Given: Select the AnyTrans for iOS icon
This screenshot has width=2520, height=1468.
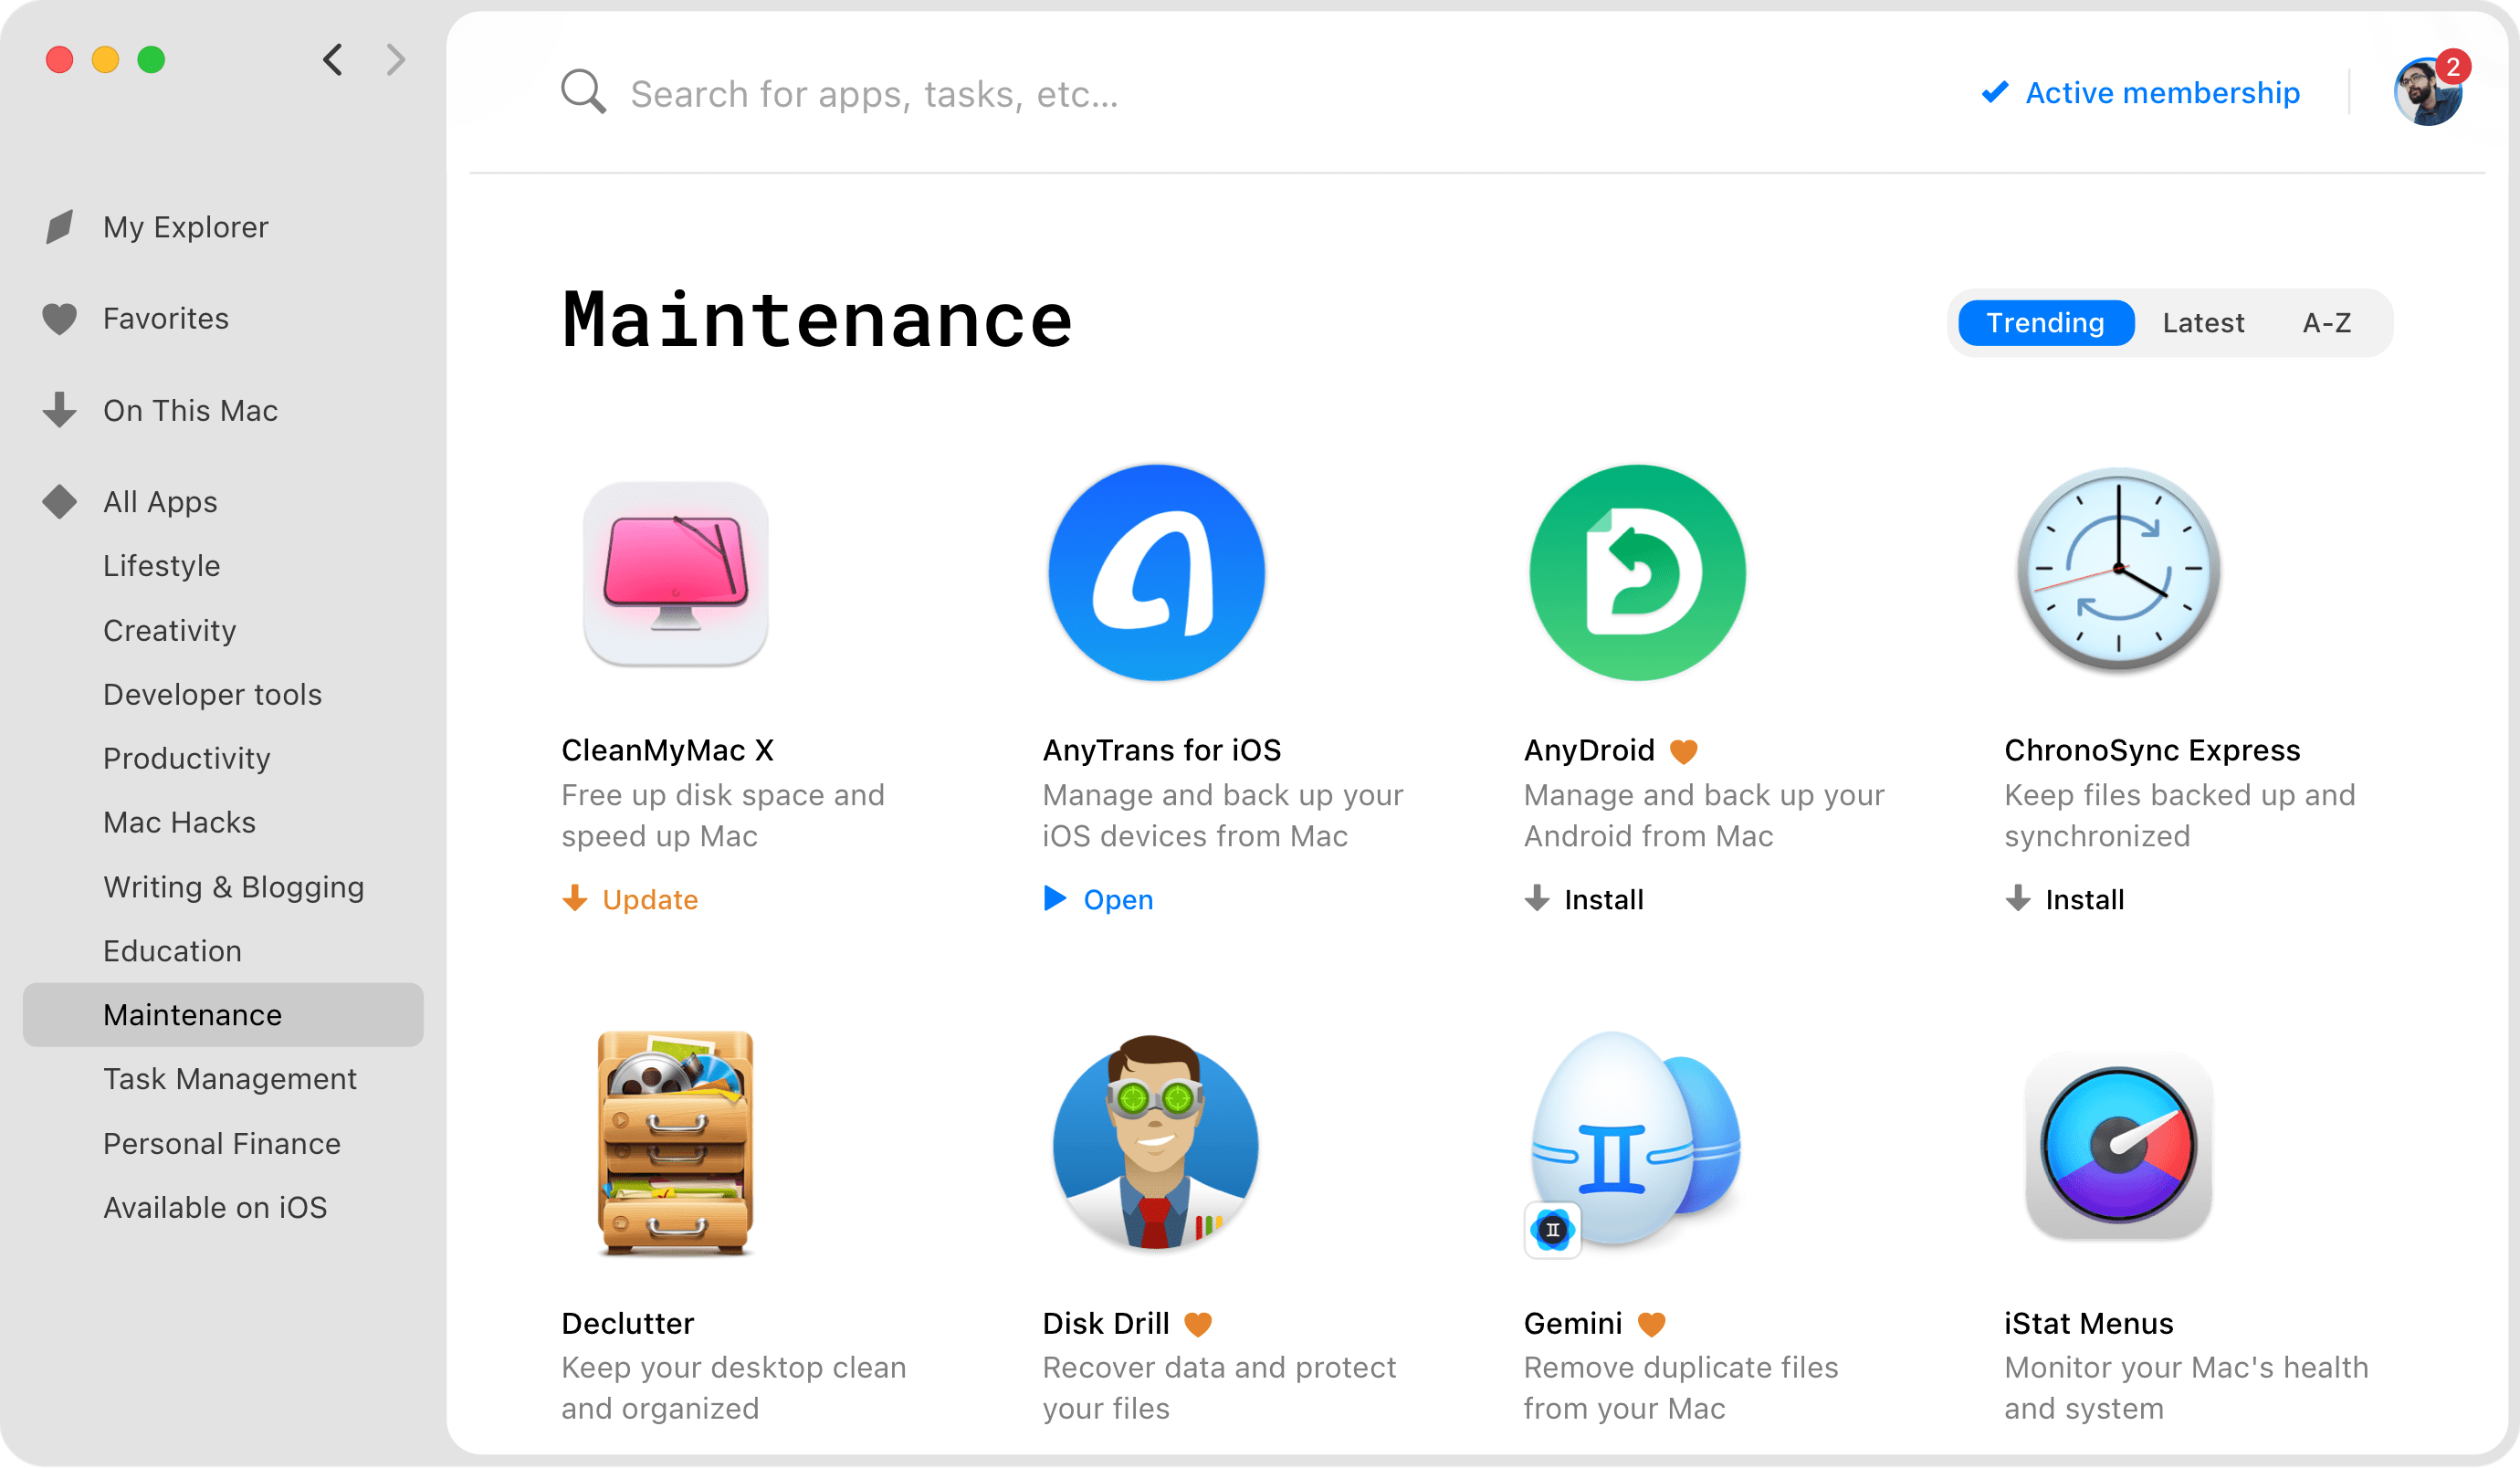Looking at the screenshot, I should click(1155, 573).
